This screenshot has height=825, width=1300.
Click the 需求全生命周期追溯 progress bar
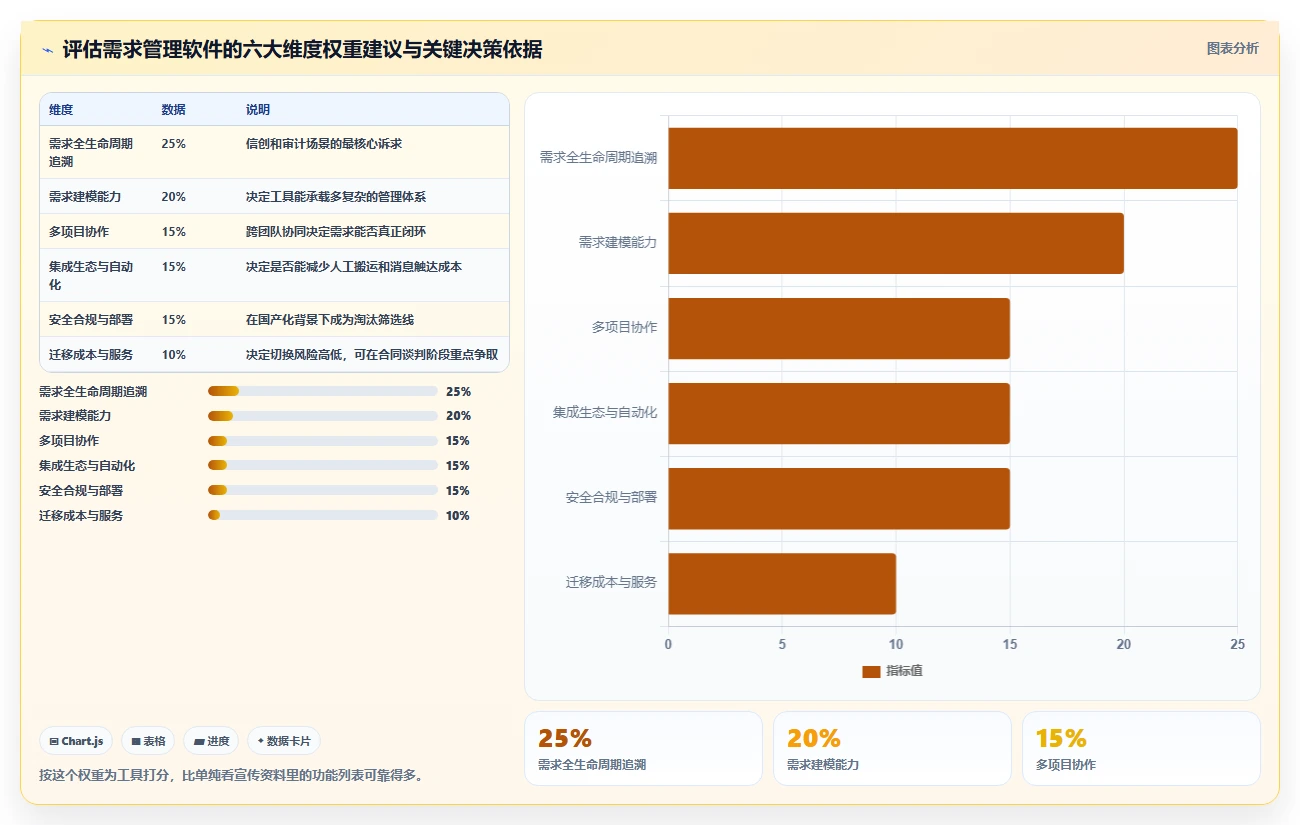(322, 391)
